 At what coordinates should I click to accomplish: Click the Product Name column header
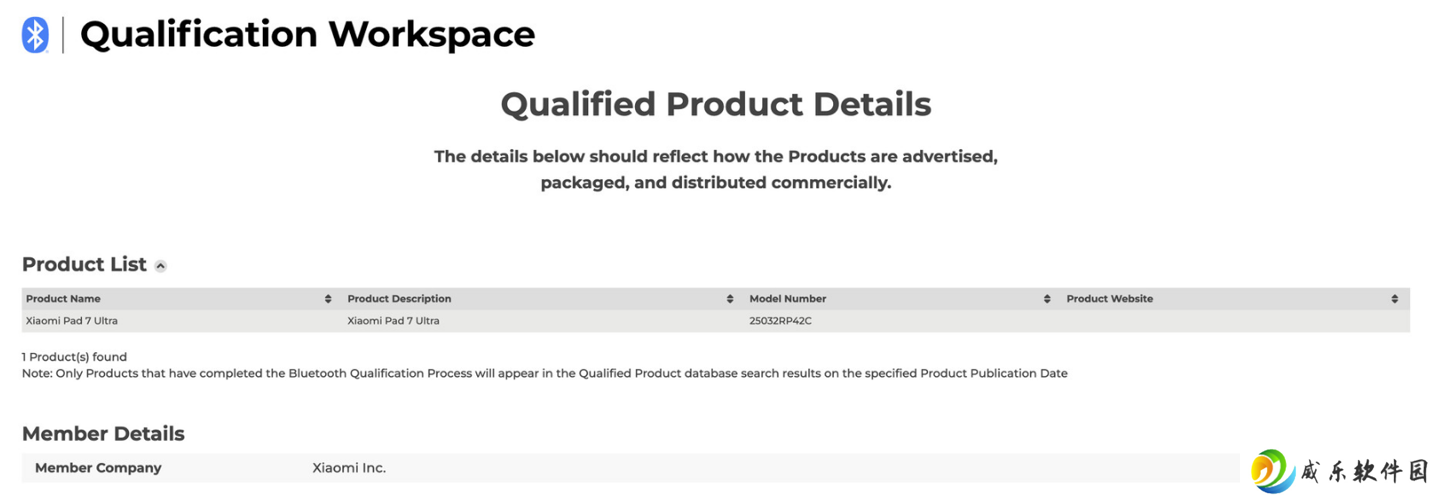click(x=63, y=299)
